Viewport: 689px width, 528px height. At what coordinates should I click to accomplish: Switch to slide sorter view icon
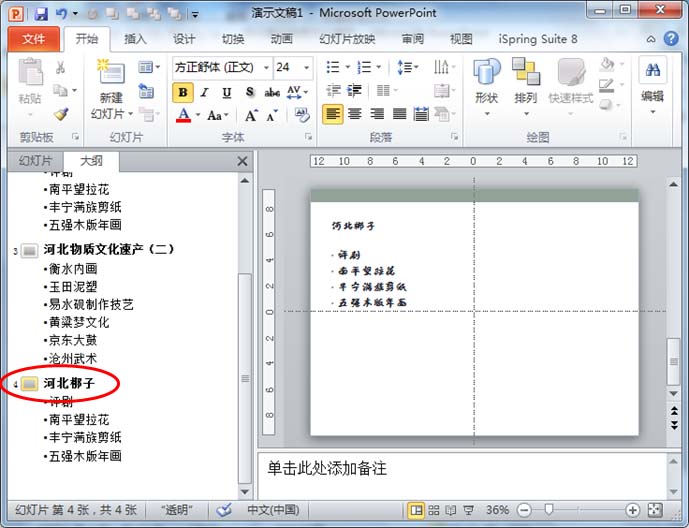click(436, 510)
